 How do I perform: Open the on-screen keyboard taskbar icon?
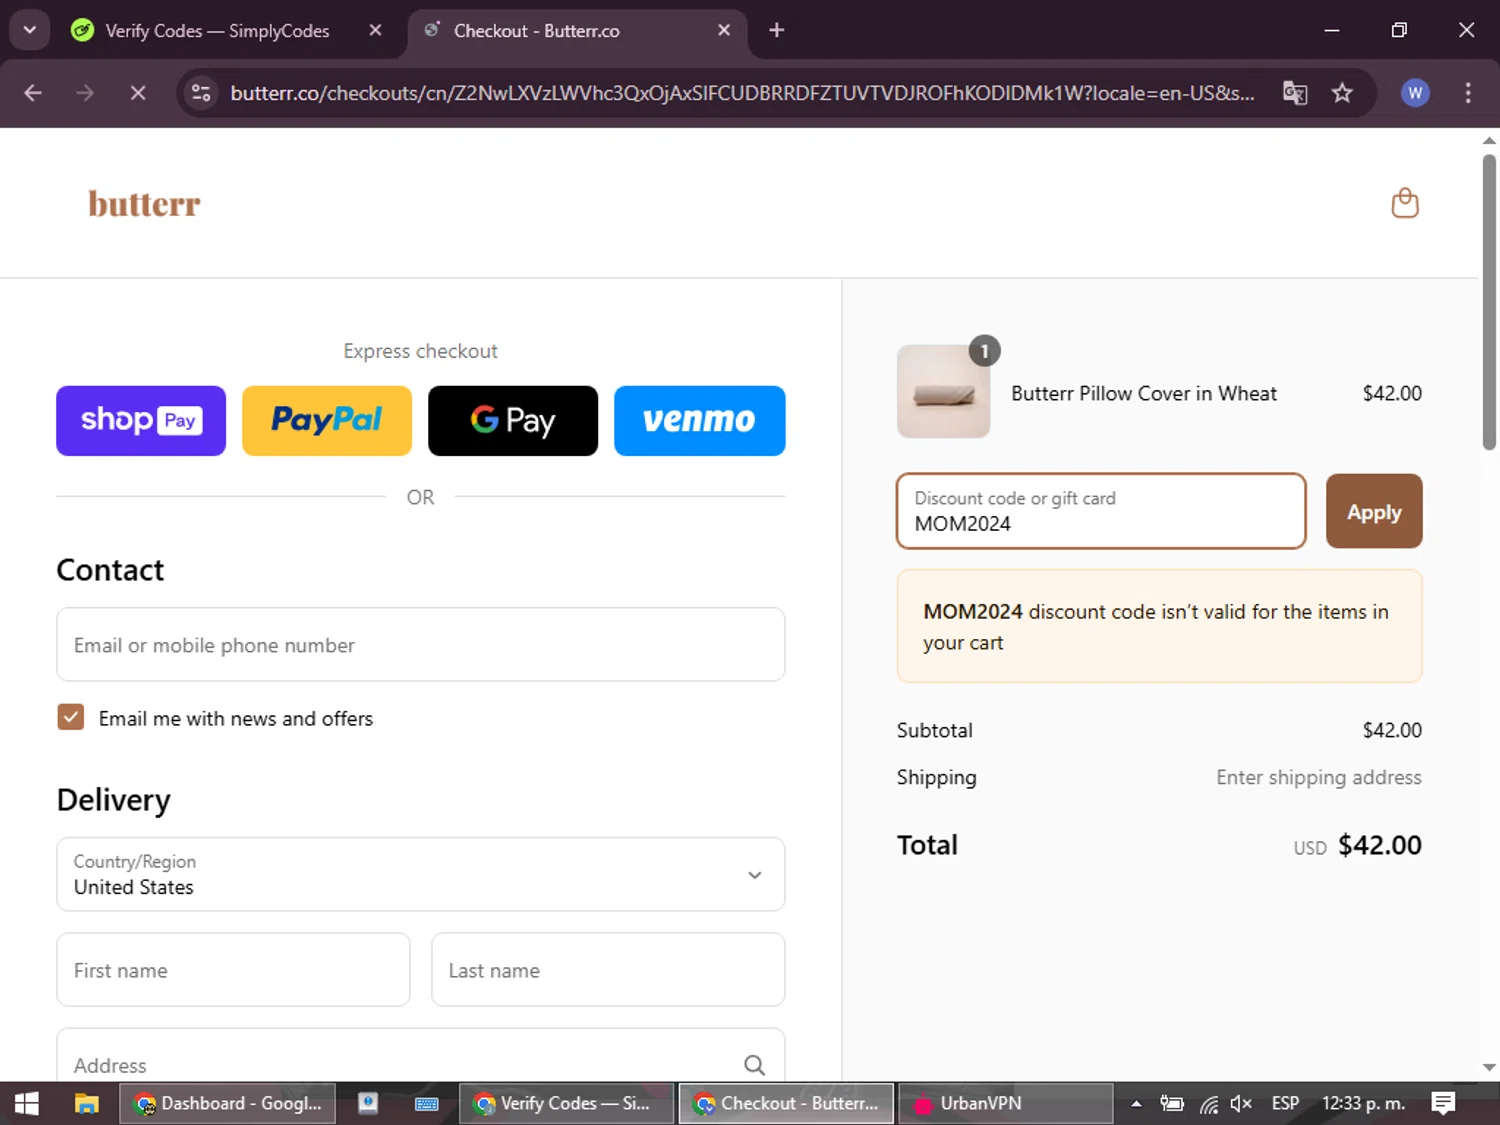tap(427, 1104)
